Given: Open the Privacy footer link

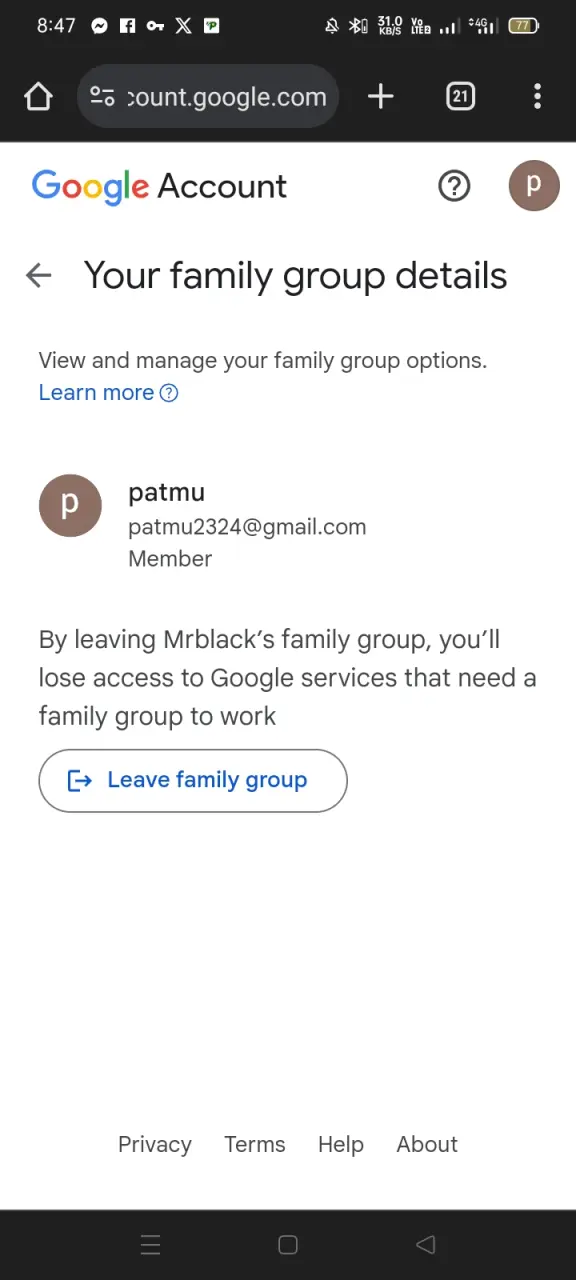Looking at the screenshot, I should (x=155, y=1145).
